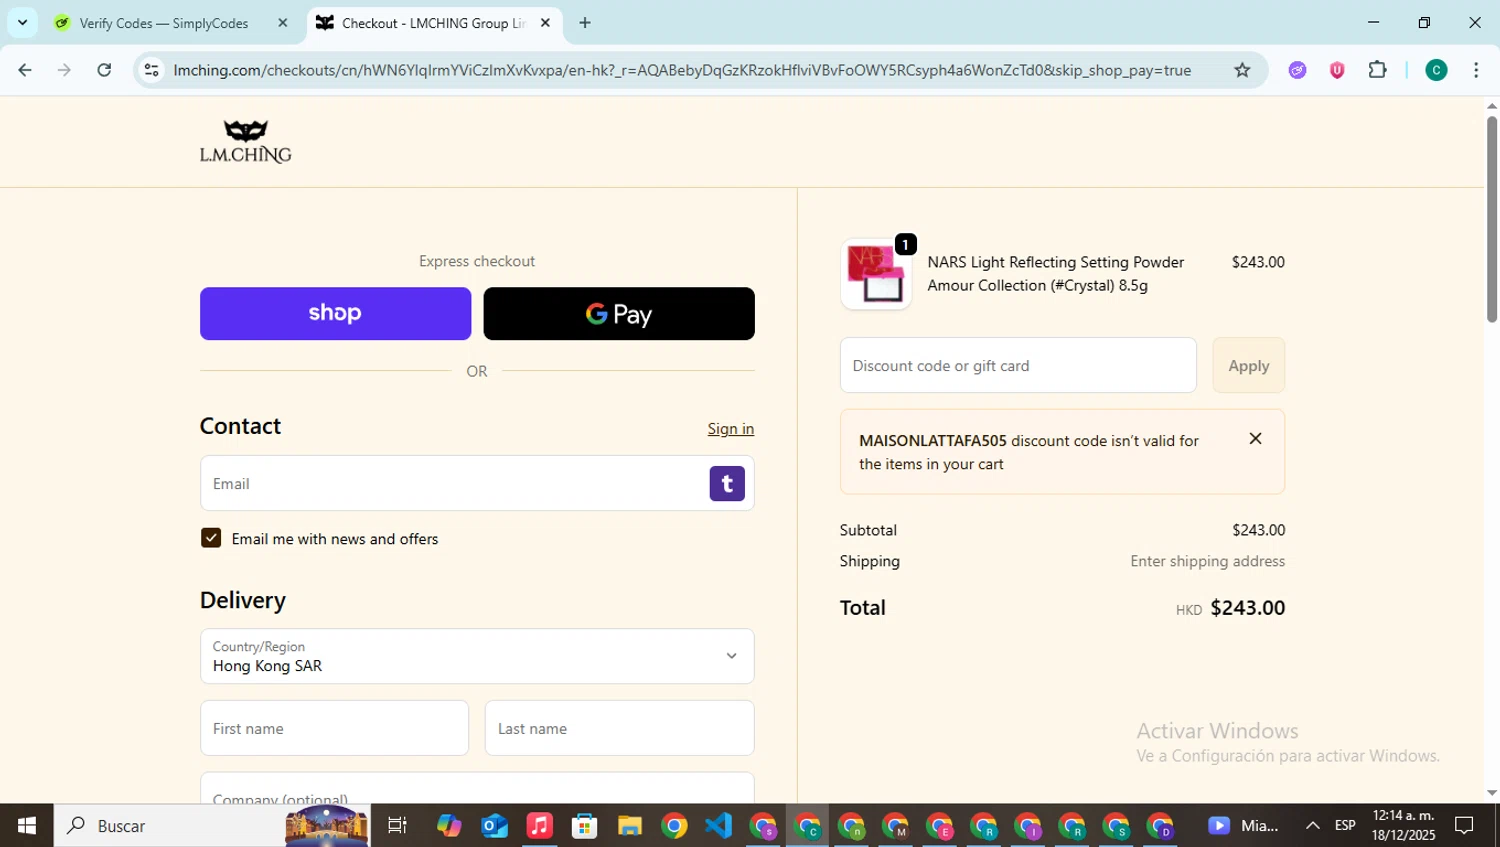This screenshot has width=1500, height=847.
Task: Open Task View on the taskbar
Action: point(397,825)
